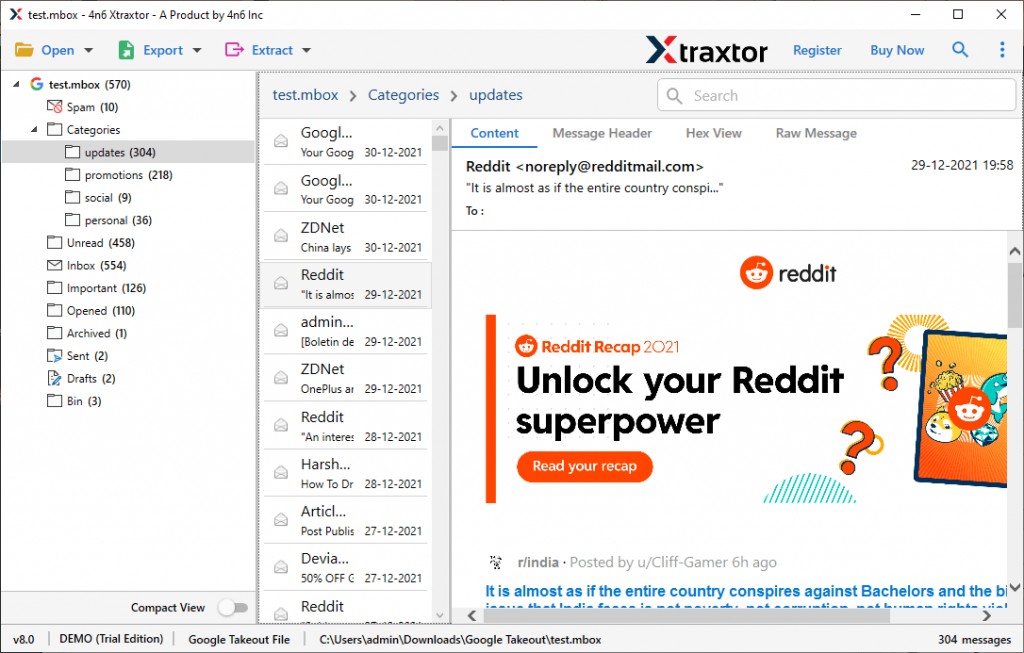Toggle the Compact View switch
Image resolution: width=1024 pixels, height=653 pixels.
pyautogui.click(x=233, y=607)
